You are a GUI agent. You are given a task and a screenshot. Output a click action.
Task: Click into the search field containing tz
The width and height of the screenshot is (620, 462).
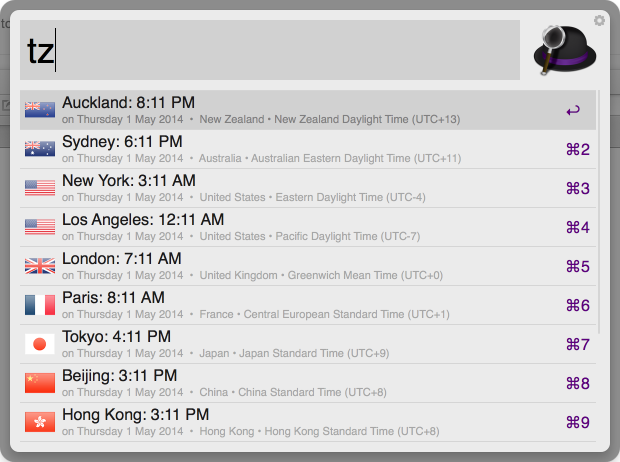pos(270,50)
